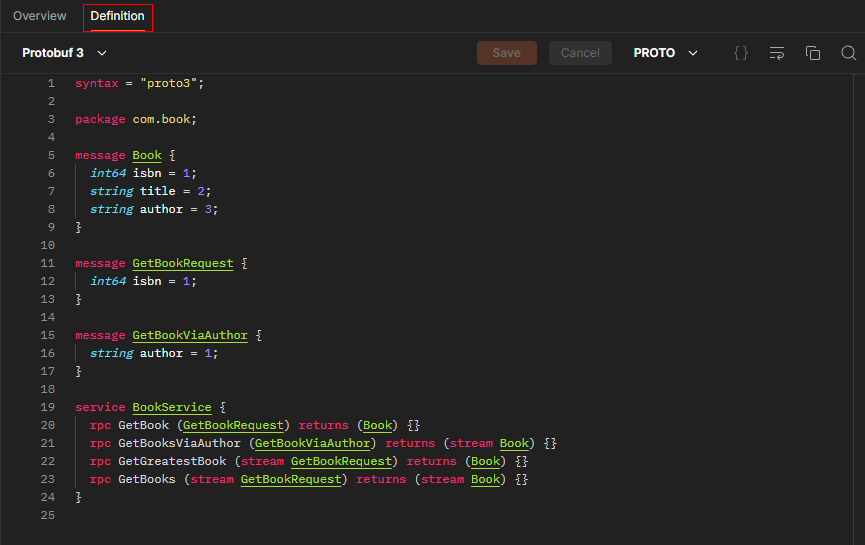The image size is (865, 545).
Task: Open the search magnifier icon
Action: click(848, 53)
